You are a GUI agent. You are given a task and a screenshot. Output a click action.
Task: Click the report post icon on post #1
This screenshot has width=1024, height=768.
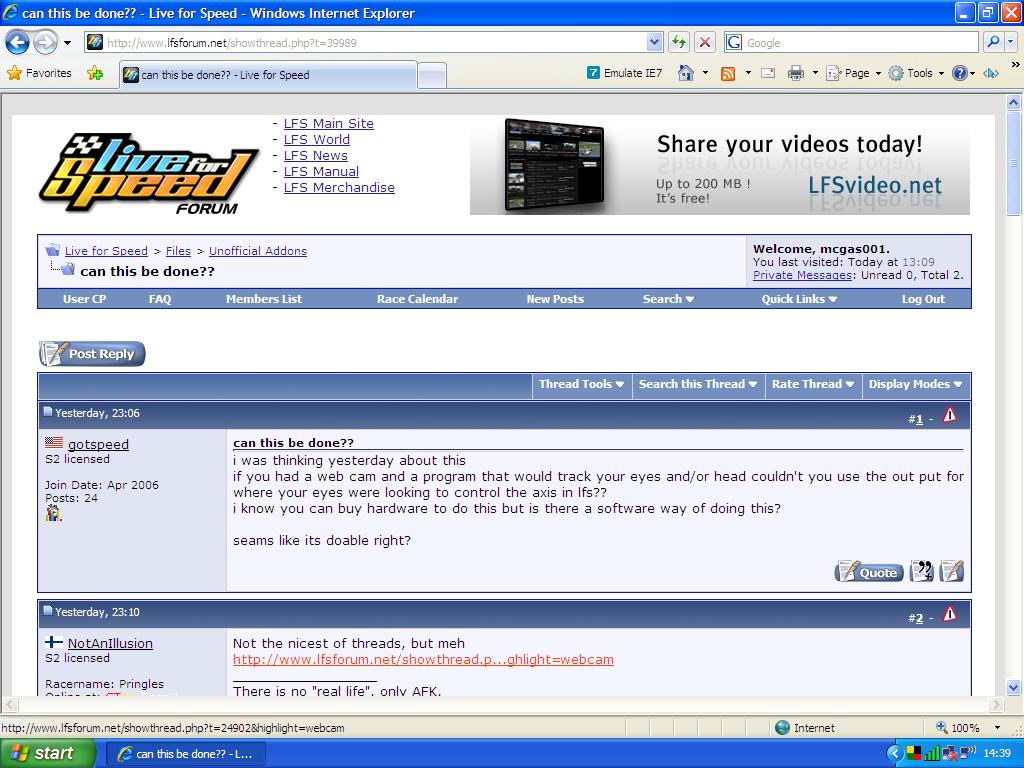pos(950,415)
